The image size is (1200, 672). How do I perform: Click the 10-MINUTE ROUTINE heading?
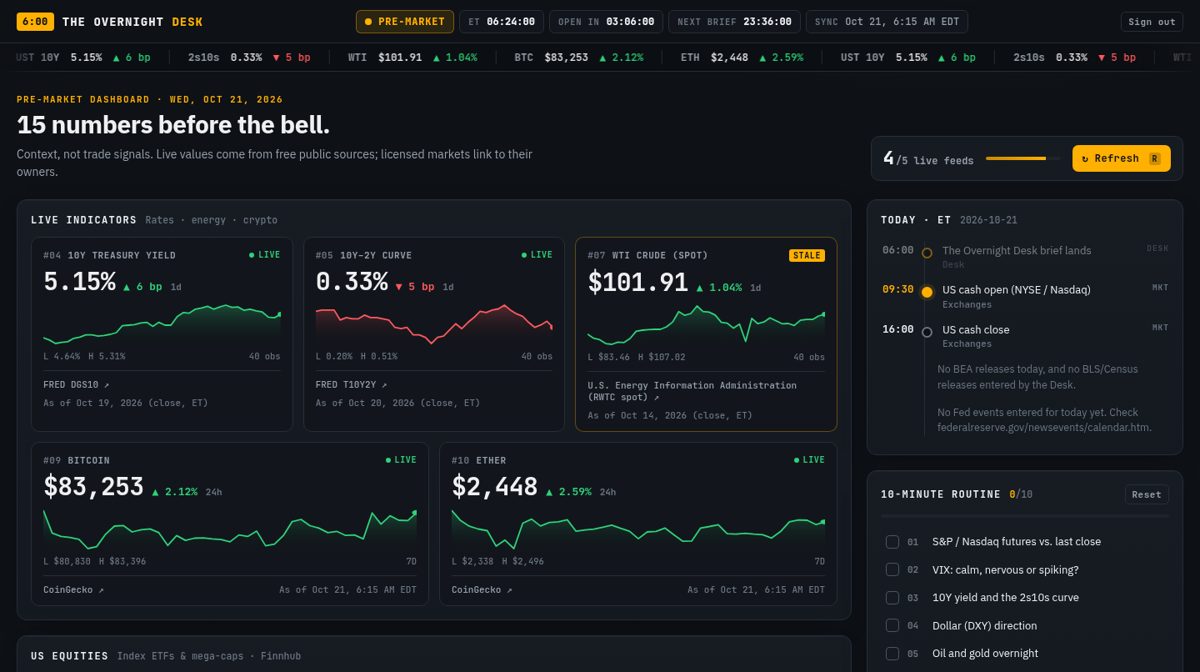[941, 494]
